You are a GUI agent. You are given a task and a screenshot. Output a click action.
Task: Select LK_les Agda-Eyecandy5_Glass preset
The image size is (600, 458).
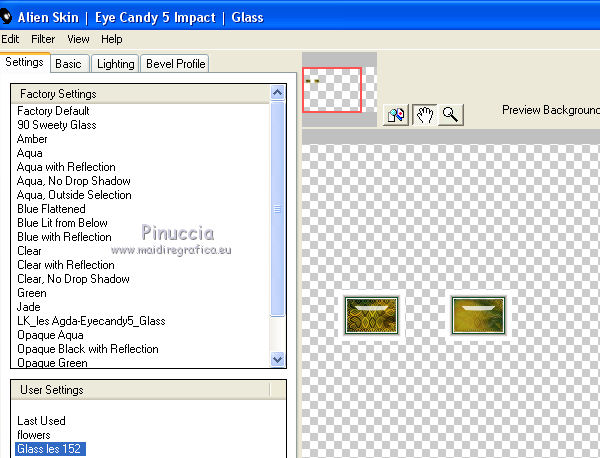coord(91,321)
